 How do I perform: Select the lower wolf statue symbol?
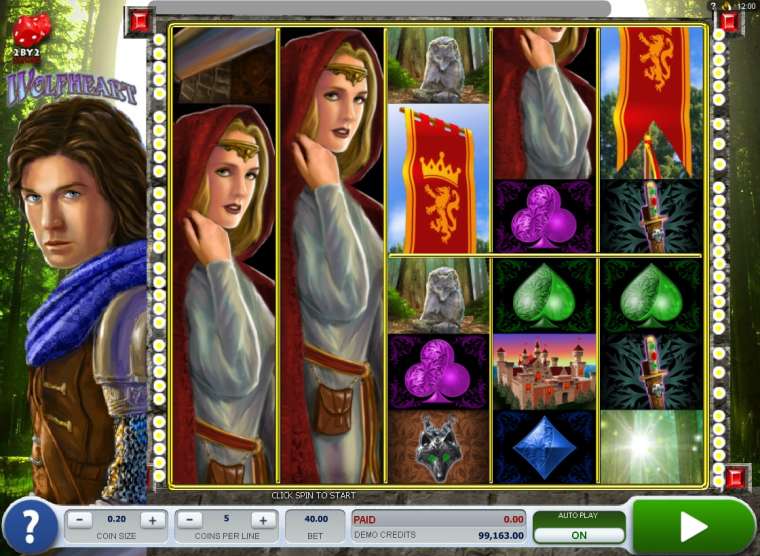pyautogui.click(x=439, y=295)
